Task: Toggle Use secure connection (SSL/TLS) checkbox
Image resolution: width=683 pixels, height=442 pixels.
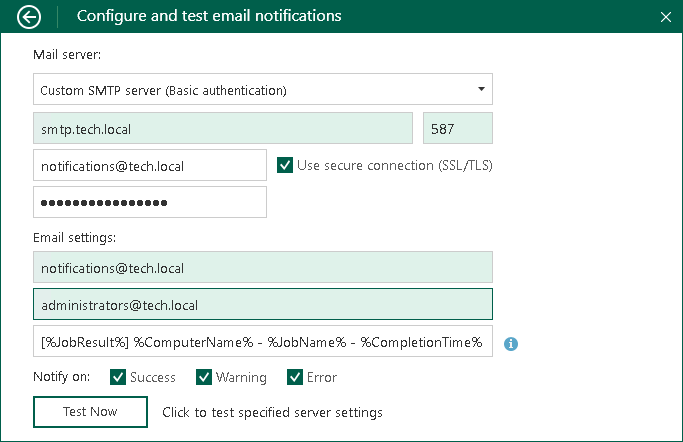Action: point(285,165)
